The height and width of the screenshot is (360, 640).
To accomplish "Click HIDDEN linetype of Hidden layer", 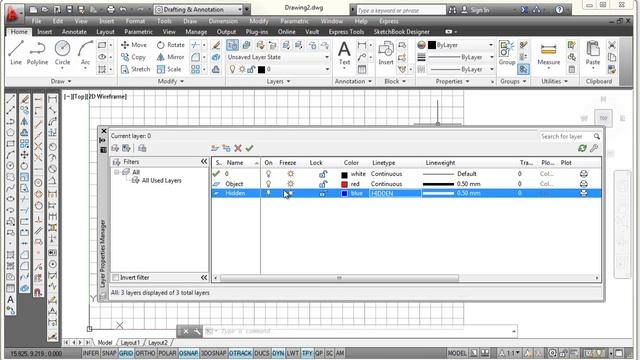I will (x=382, y=193).
